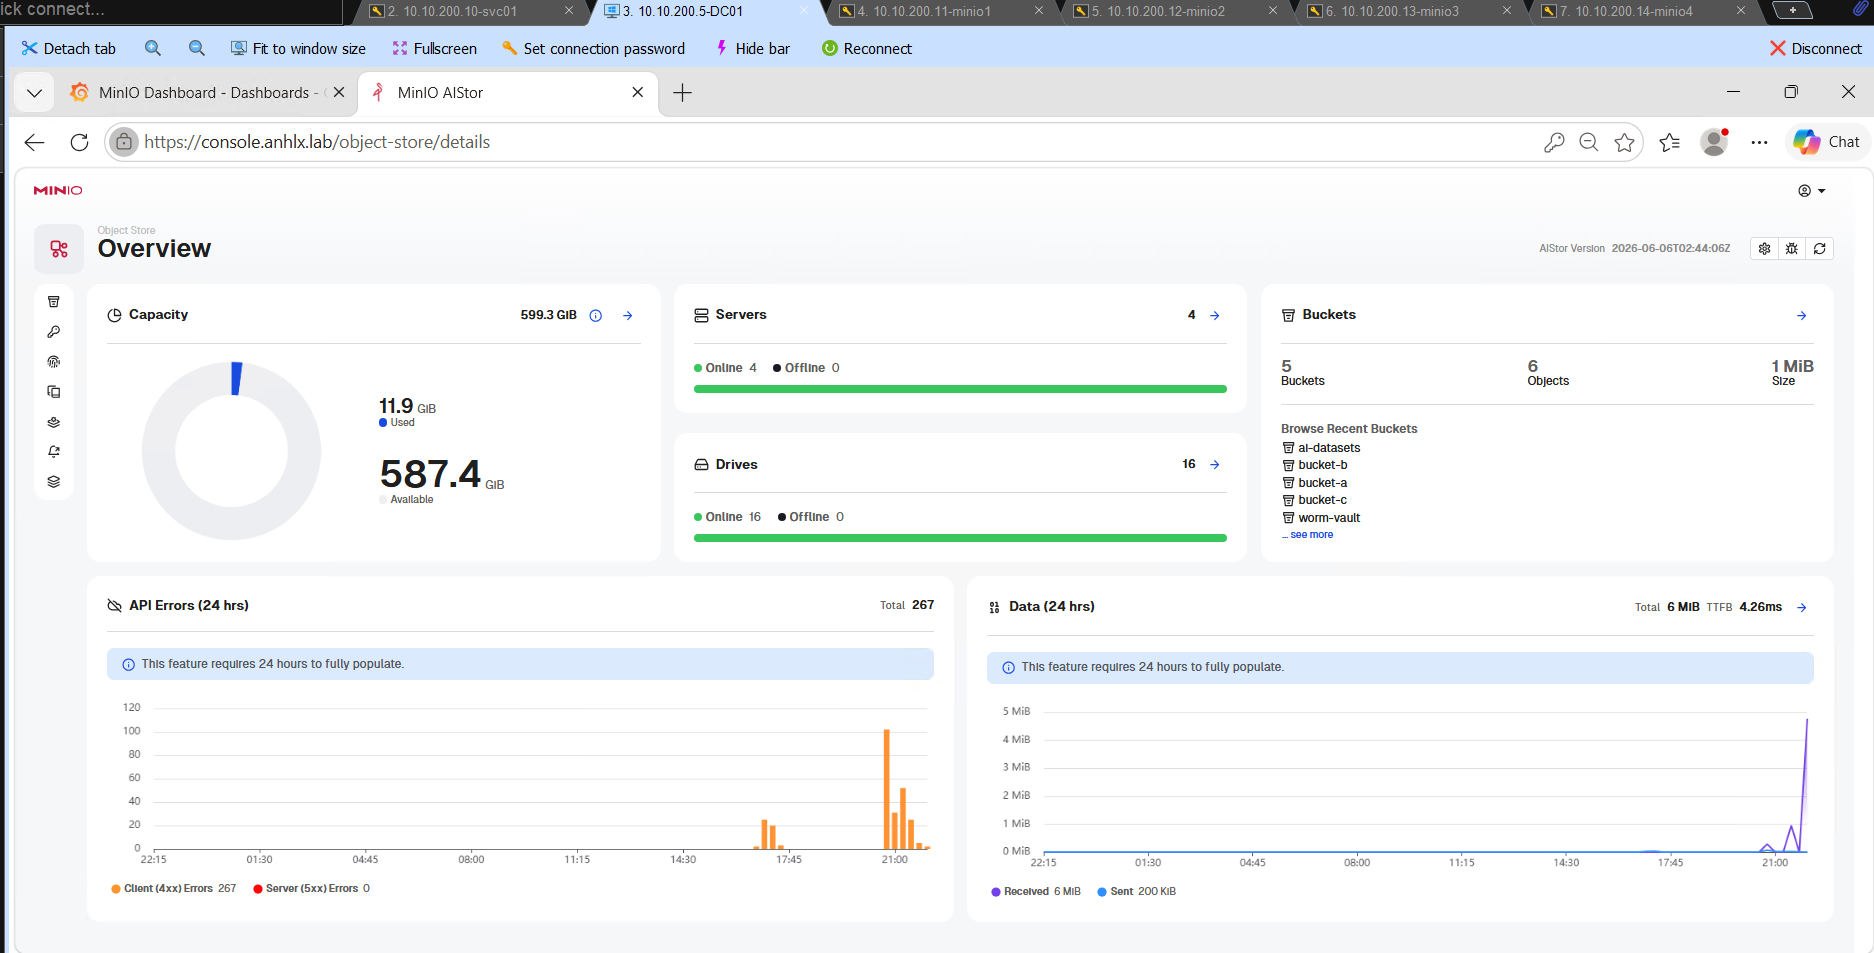Open the fingerprint Identity icon in sidebar

54,362
